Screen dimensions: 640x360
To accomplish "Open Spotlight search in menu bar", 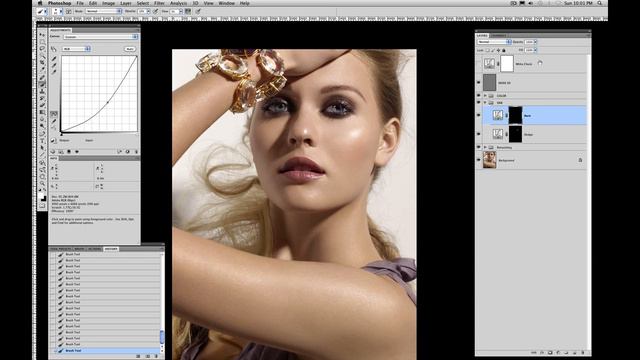I will [x=600, y=3].
